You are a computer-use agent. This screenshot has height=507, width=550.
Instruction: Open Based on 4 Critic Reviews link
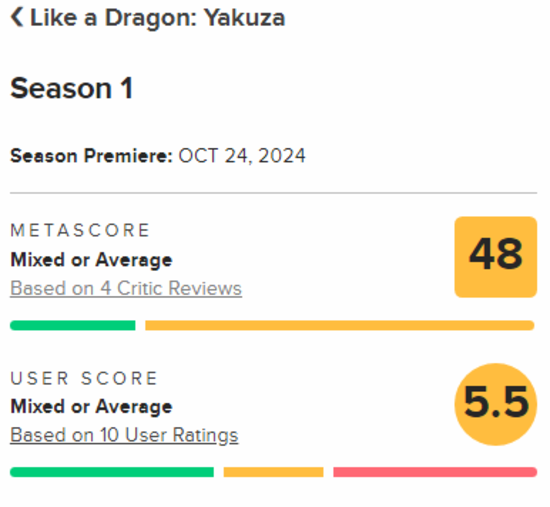[x=126, y=289]
